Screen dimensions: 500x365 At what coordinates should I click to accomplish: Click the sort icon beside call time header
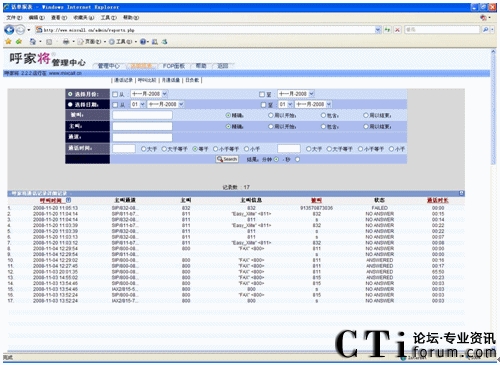click(x=68, y=200)
